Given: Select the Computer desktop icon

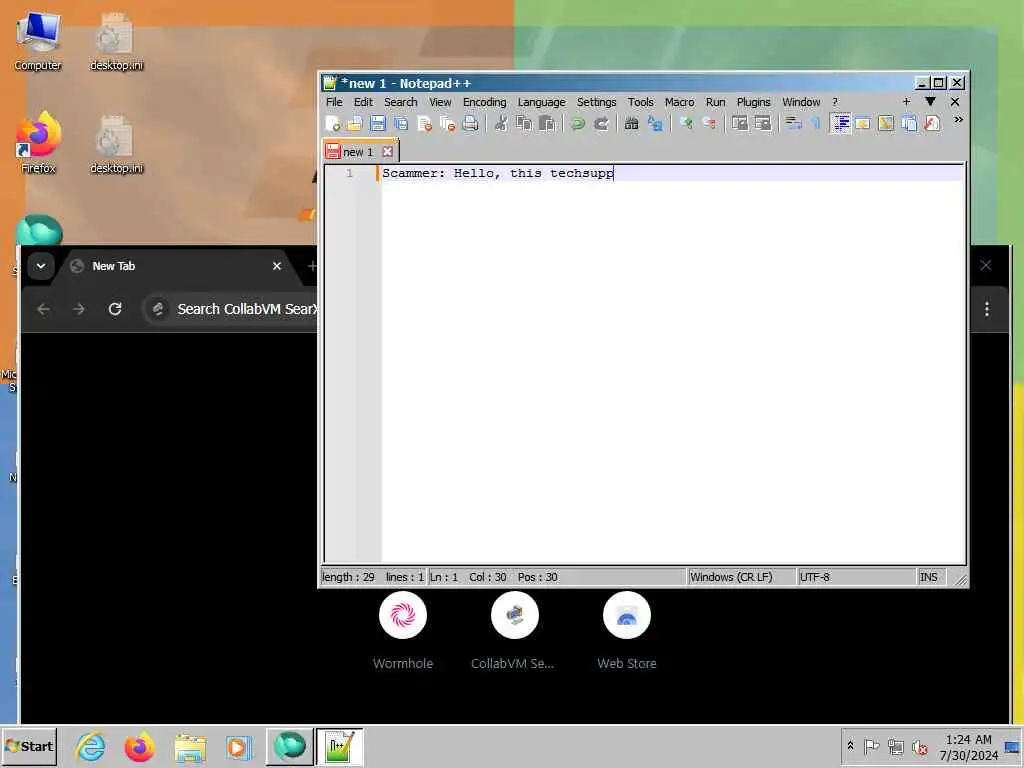Looking at the screenshot, I should 38,41.
